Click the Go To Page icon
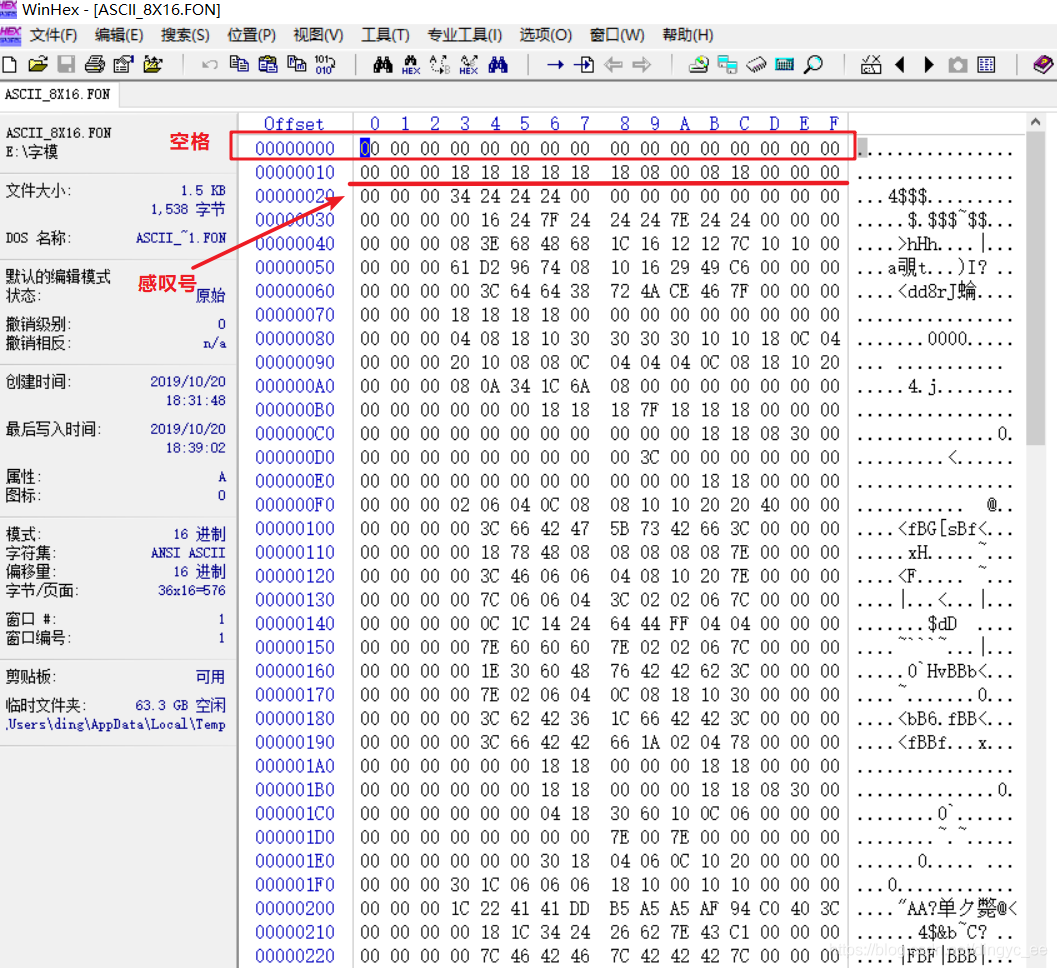 584,65
